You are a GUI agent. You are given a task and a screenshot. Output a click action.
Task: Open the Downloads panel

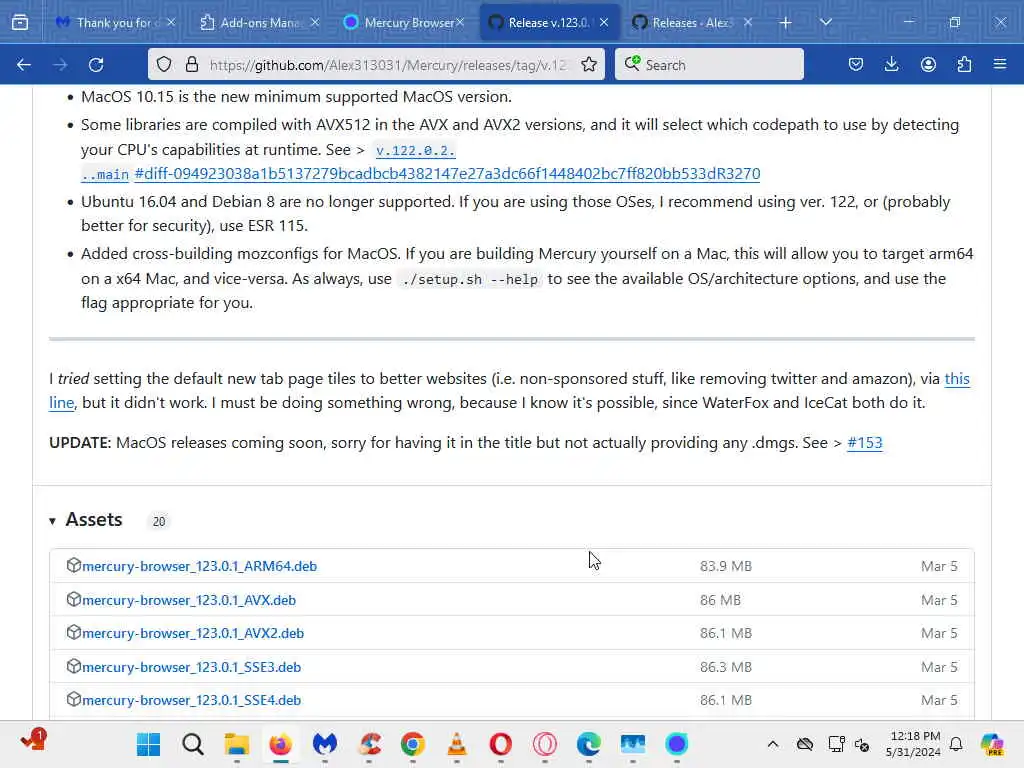tap(891, 65)
